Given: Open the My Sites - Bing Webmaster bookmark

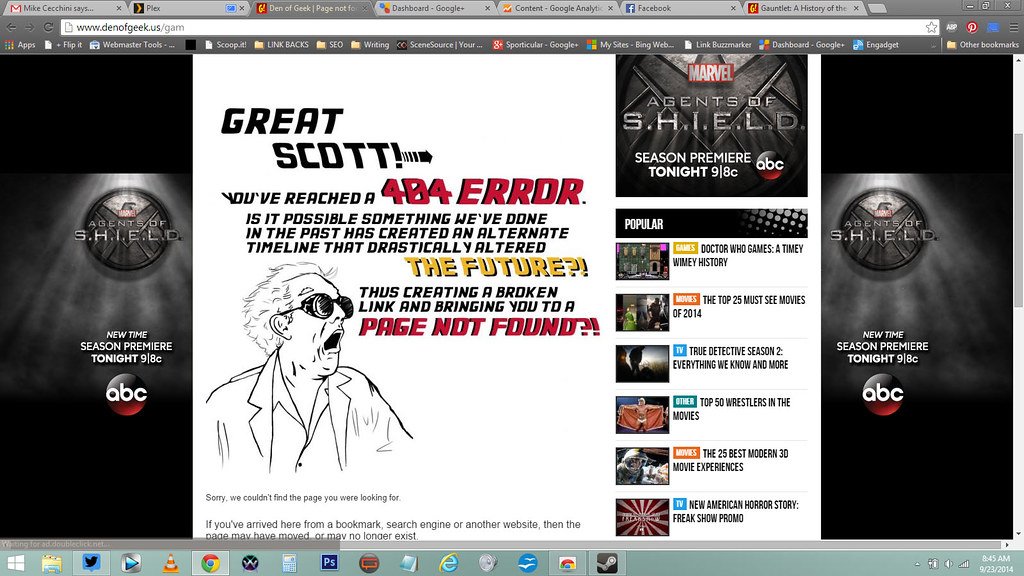Looking at the screenshot, I should pos(631,45).
